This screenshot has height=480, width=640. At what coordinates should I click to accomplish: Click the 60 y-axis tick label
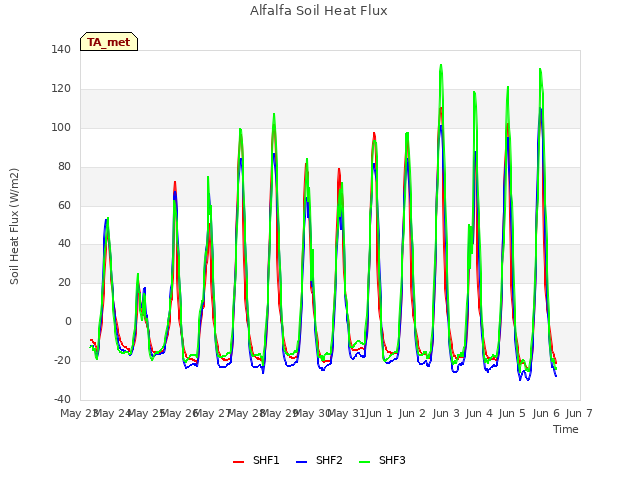[x=64, y=205]
